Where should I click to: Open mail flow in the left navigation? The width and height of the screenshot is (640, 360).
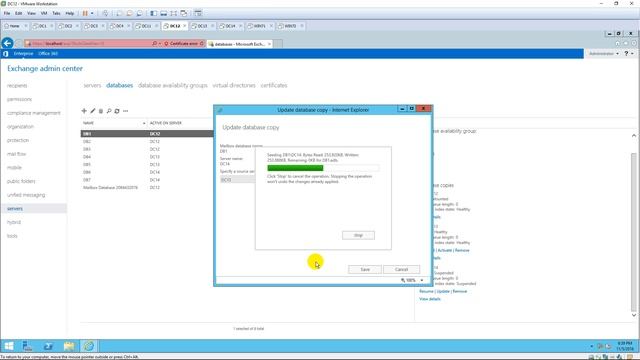[x=16, y=154]
